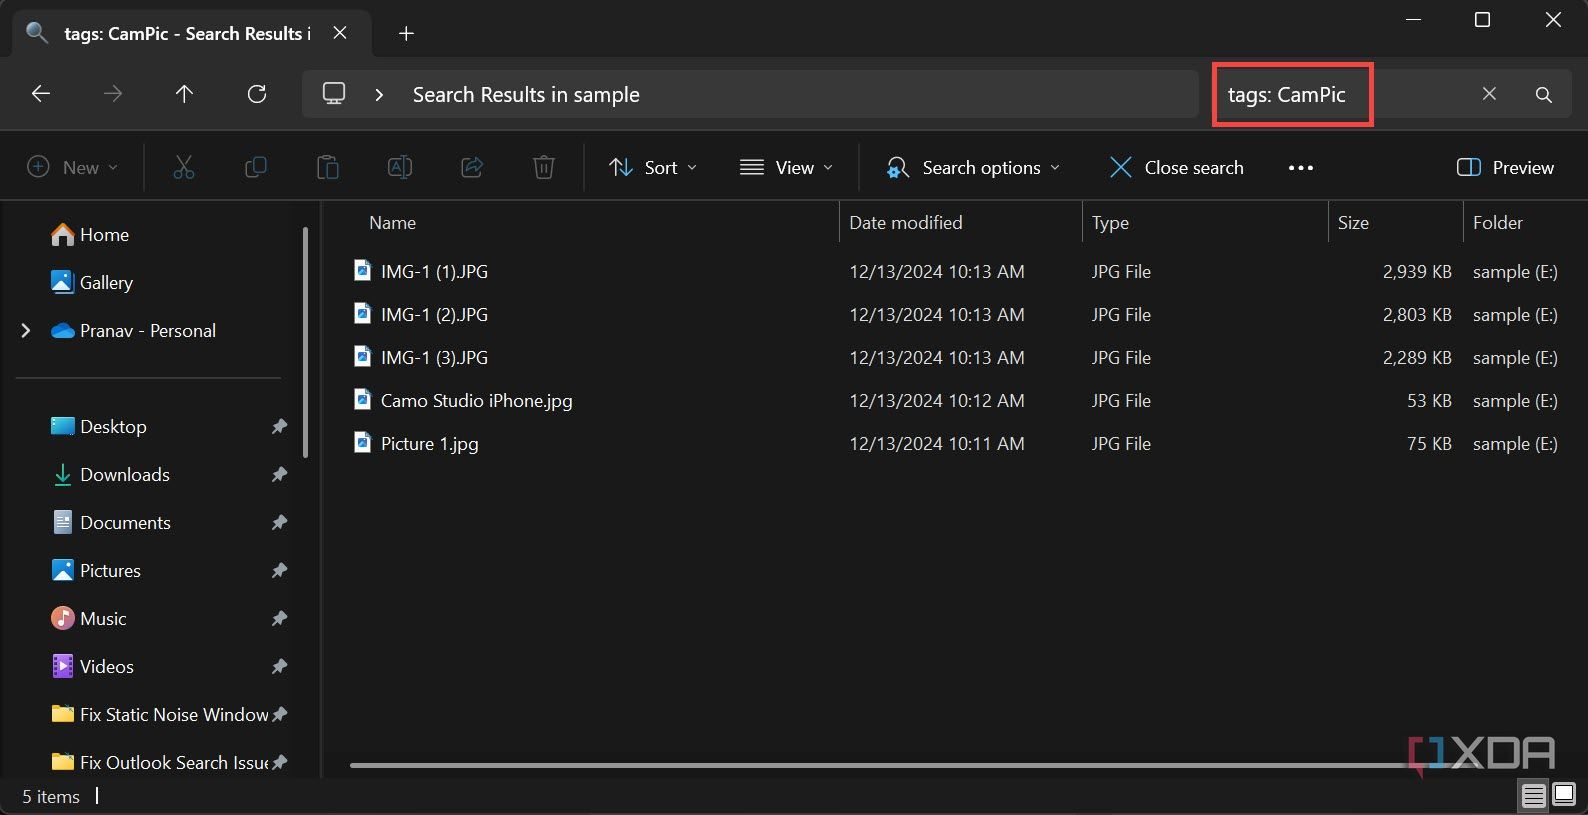Viewport: 1588px width, 815px height.
Task: Select Camo Studio iPhone.jpg file
Action: click(476, 400)
